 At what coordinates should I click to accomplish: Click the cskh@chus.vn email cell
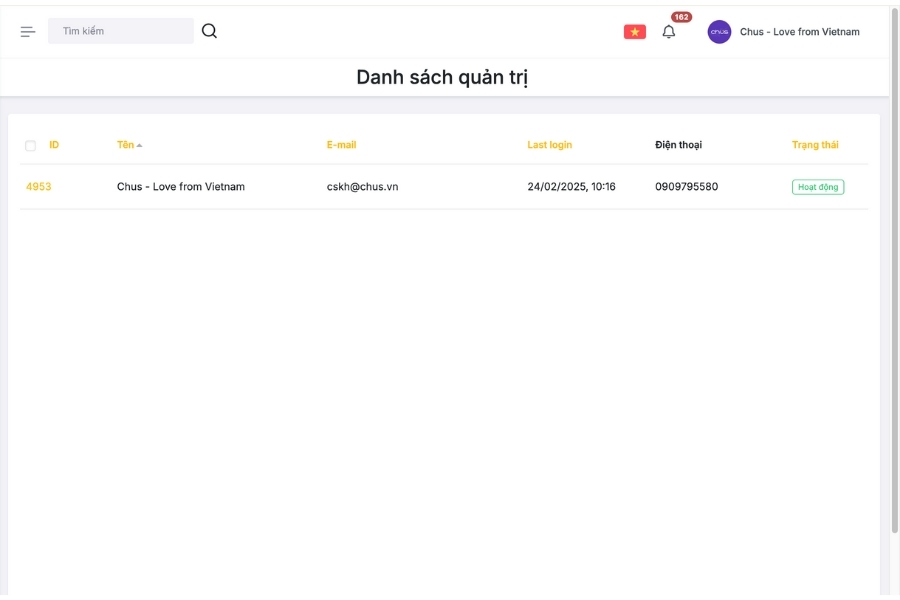362,187
